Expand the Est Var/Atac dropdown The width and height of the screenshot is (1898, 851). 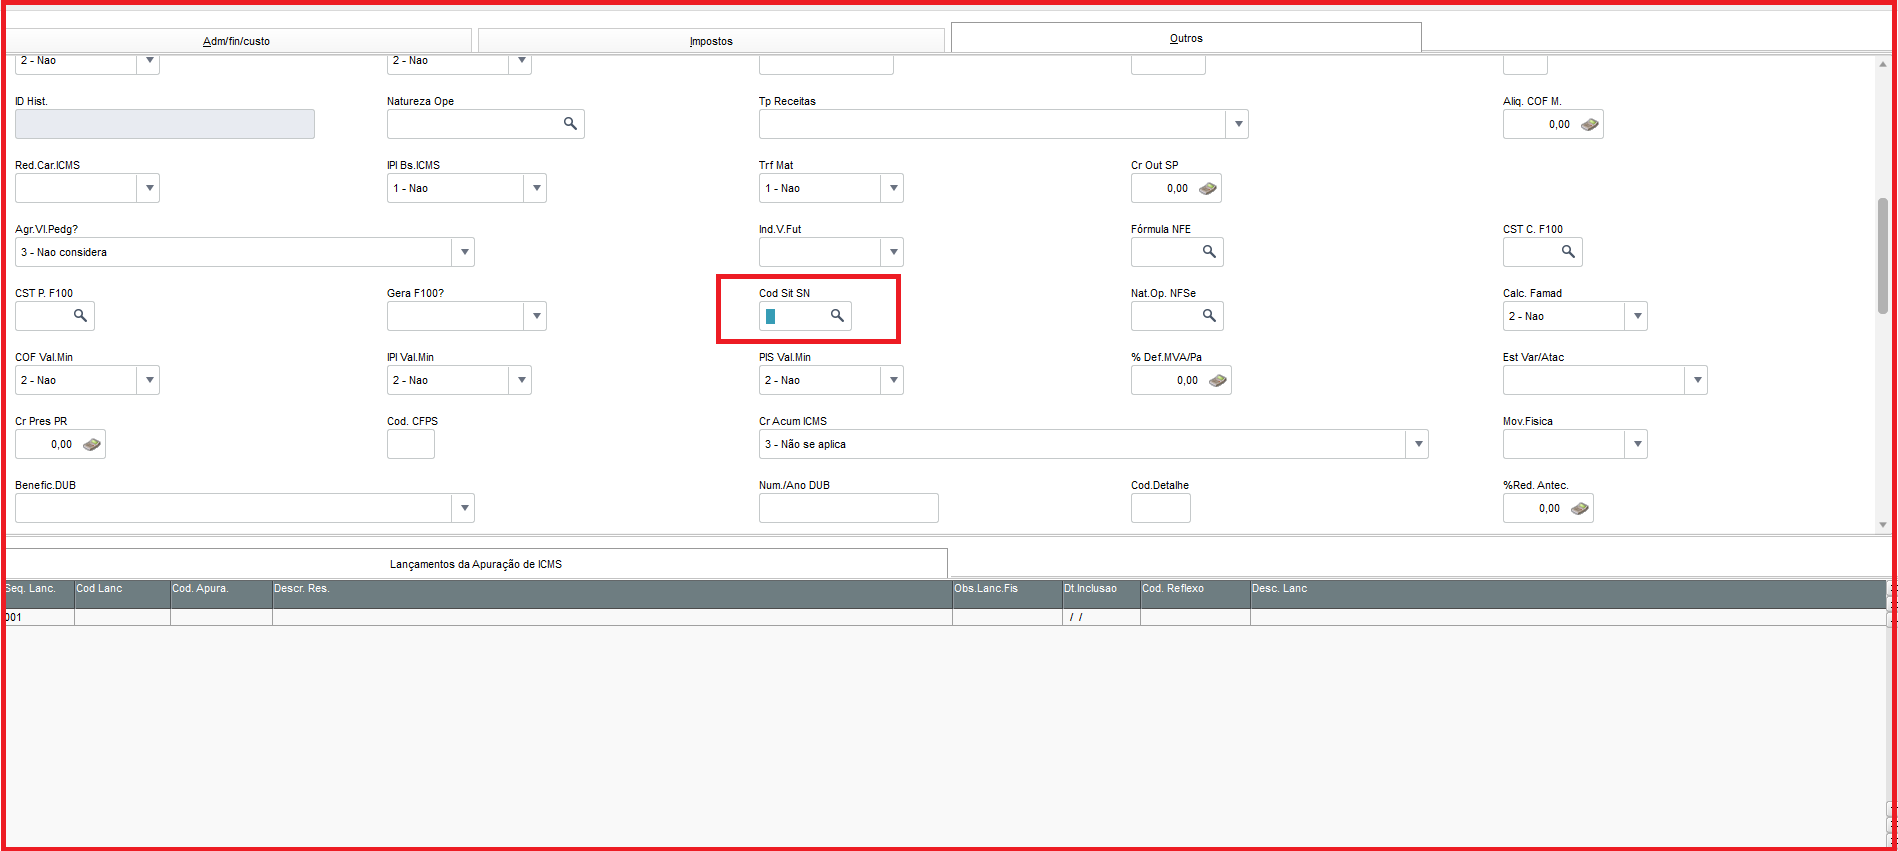click(1696, 380)
